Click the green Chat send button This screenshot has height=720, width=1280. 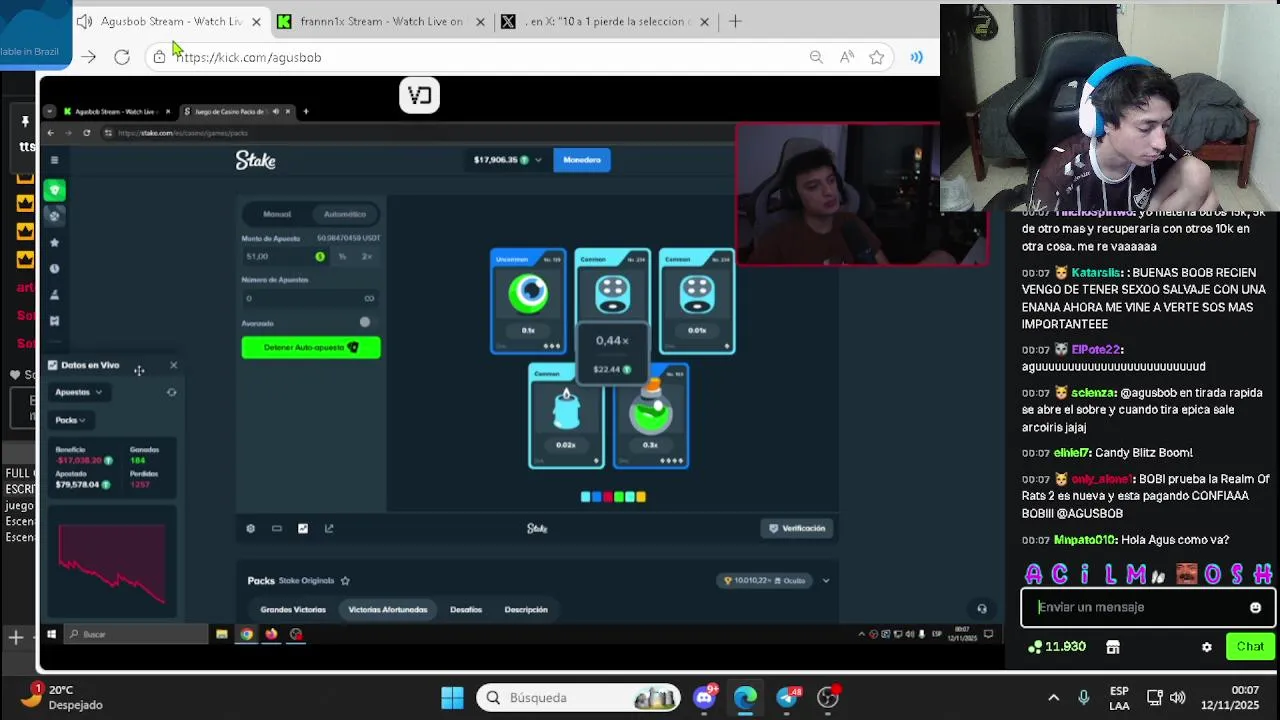[x=1250, y=647]
